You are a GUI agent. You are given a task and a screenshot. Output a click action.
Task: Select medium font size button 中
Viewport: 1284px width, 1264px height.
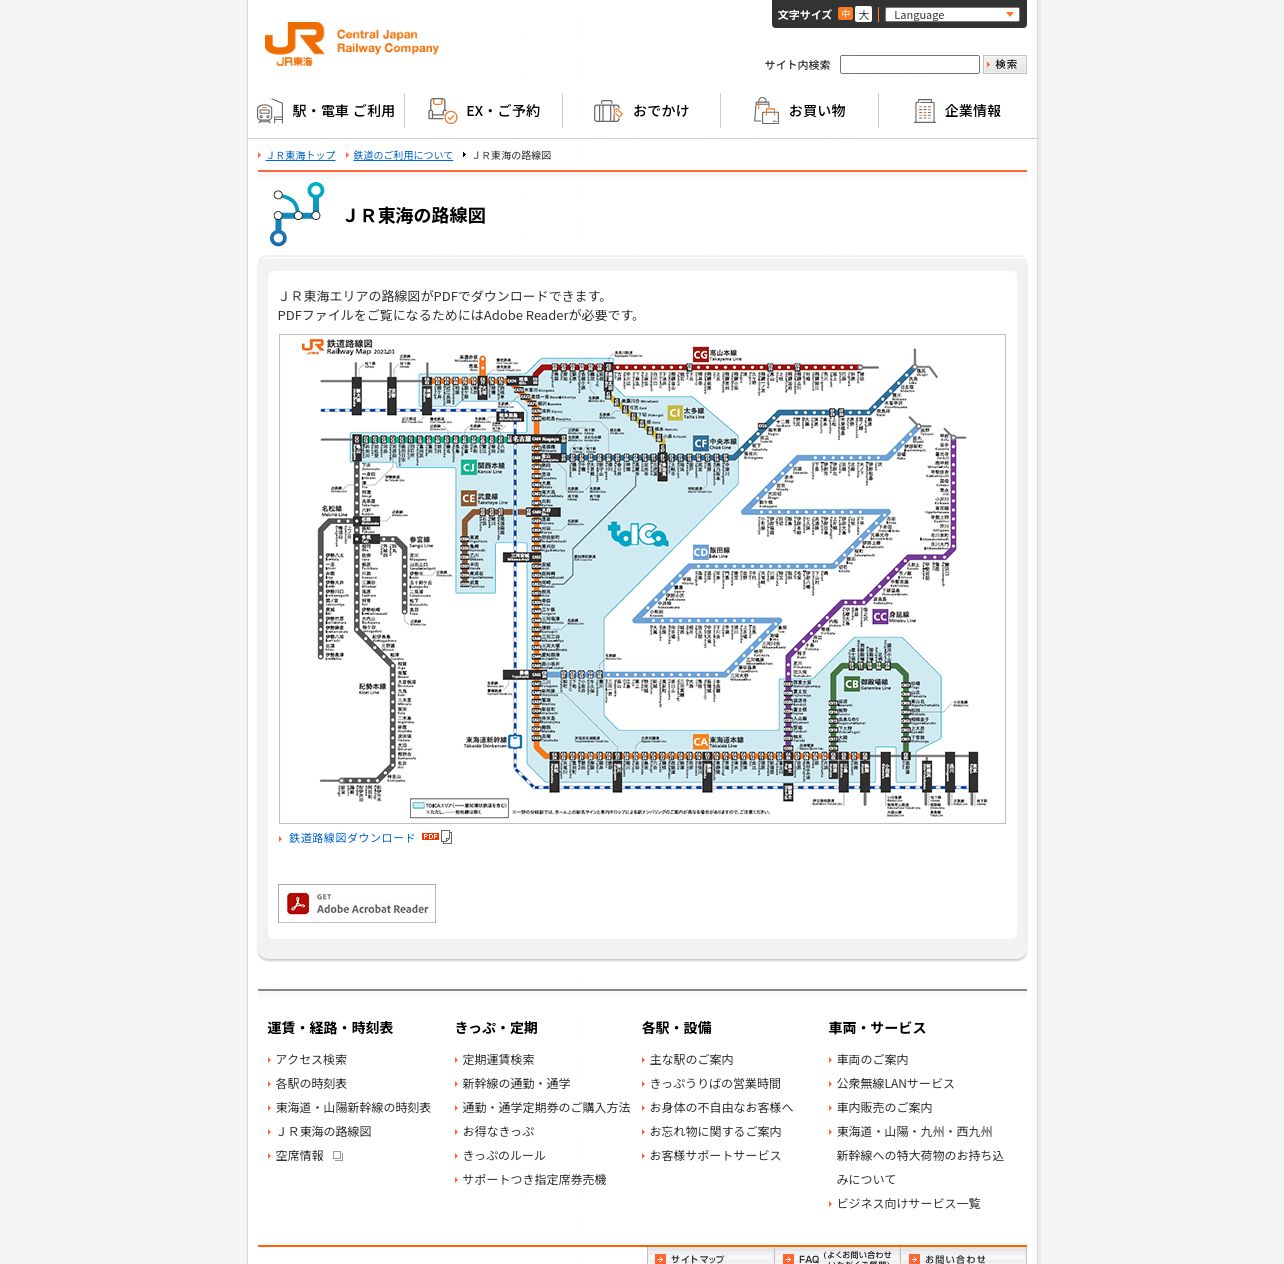[846, 14]
